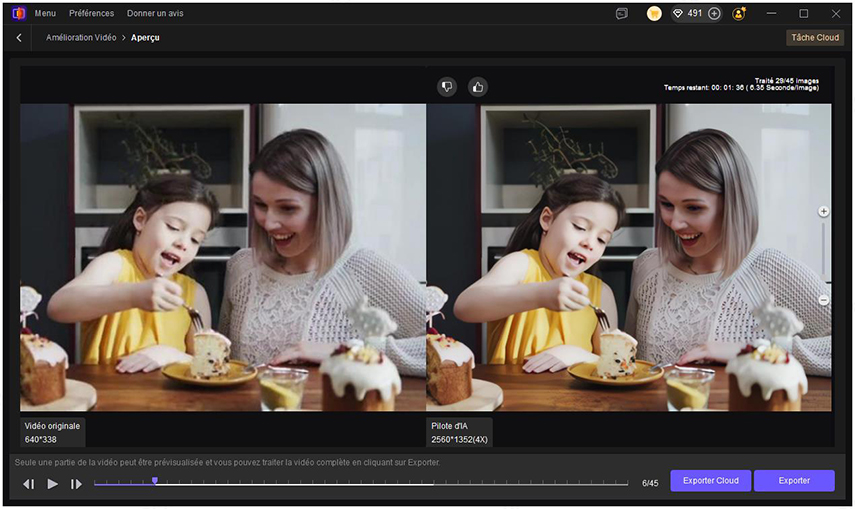Click the Exporter button
The image size is (855, 509).
click(794, 481)
